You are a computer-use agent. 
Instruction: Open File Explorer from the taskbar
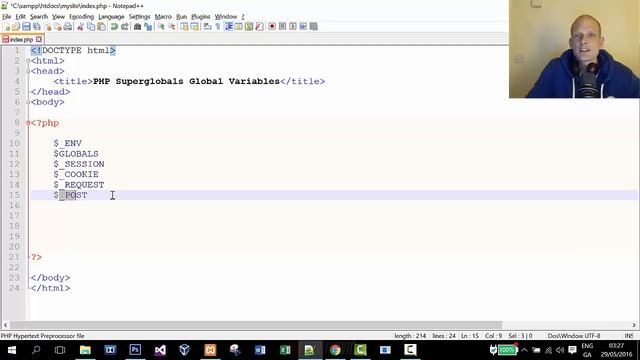(85, 350)
